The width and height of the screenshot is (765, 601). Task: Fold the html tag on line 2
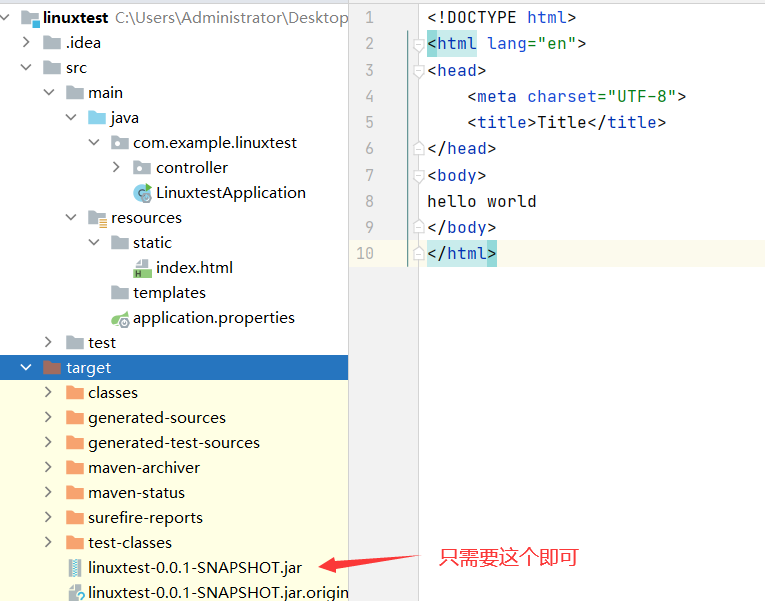click(x=418, y=45)
